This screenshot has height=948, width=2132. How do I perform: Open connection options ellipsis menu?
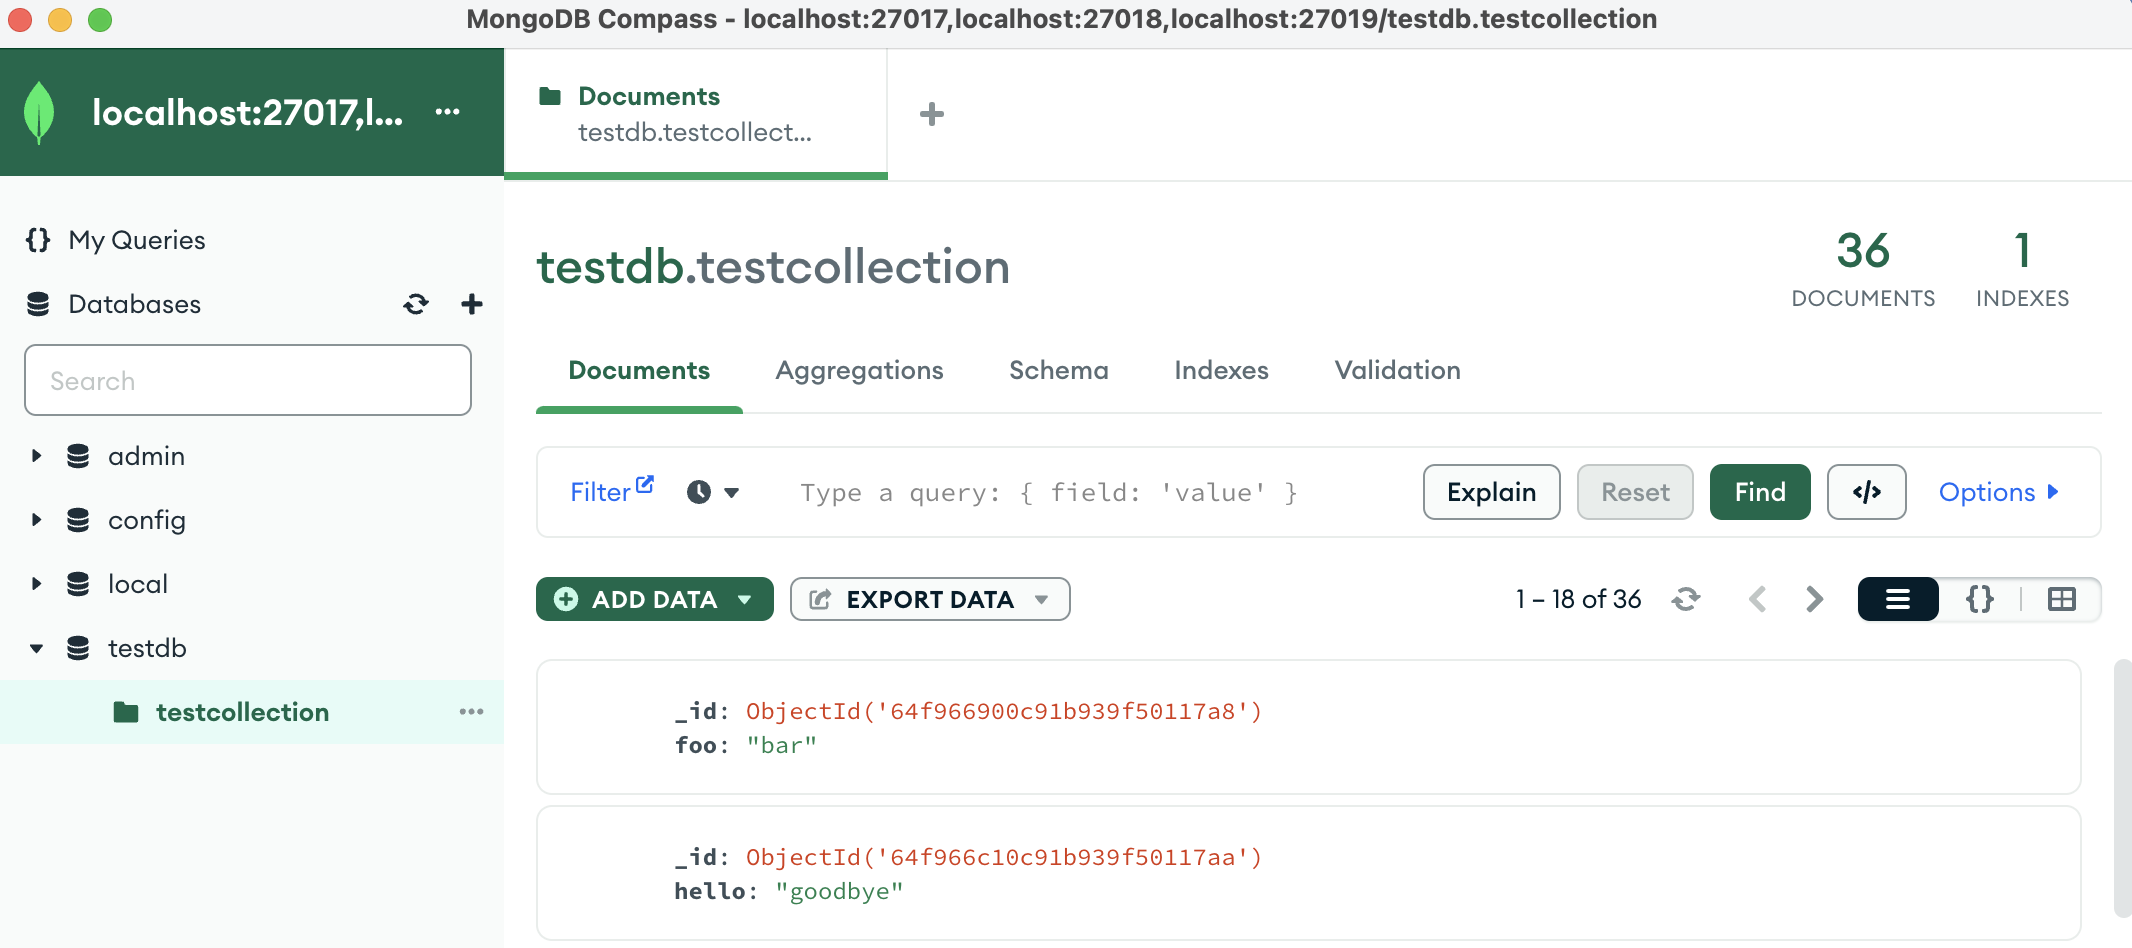[x=448, y=111]
